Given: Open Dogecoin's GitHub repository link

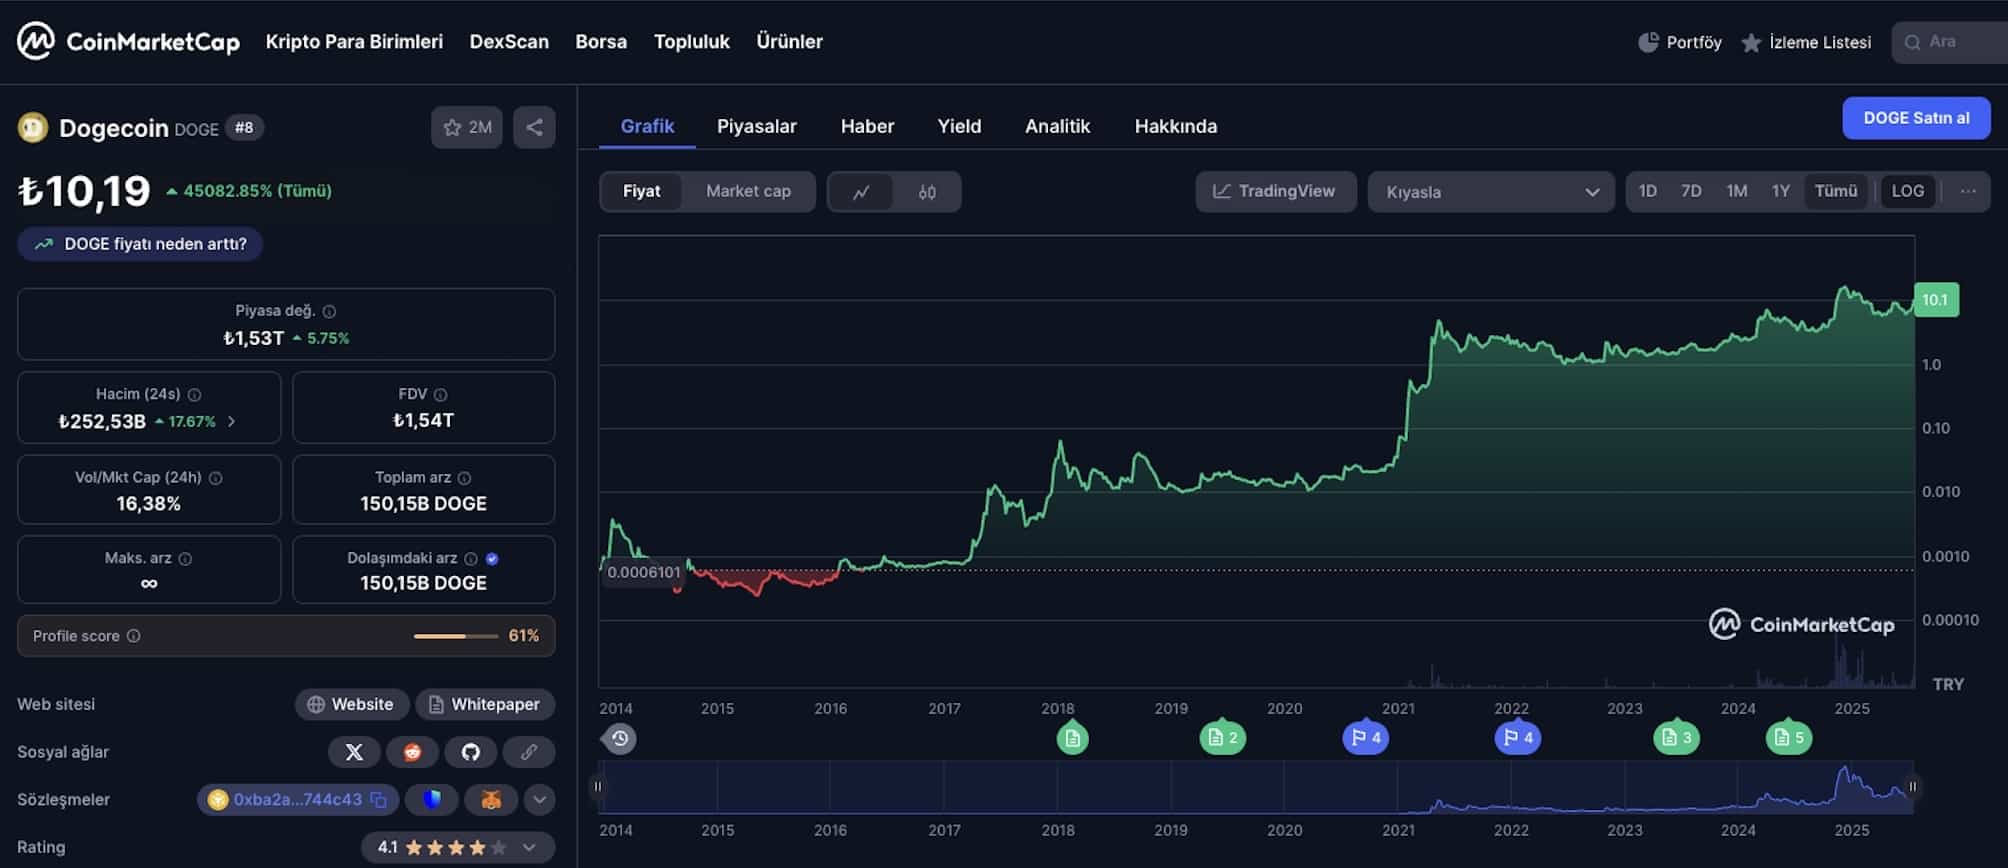Looking at the screenshot, I should (471, 752).
